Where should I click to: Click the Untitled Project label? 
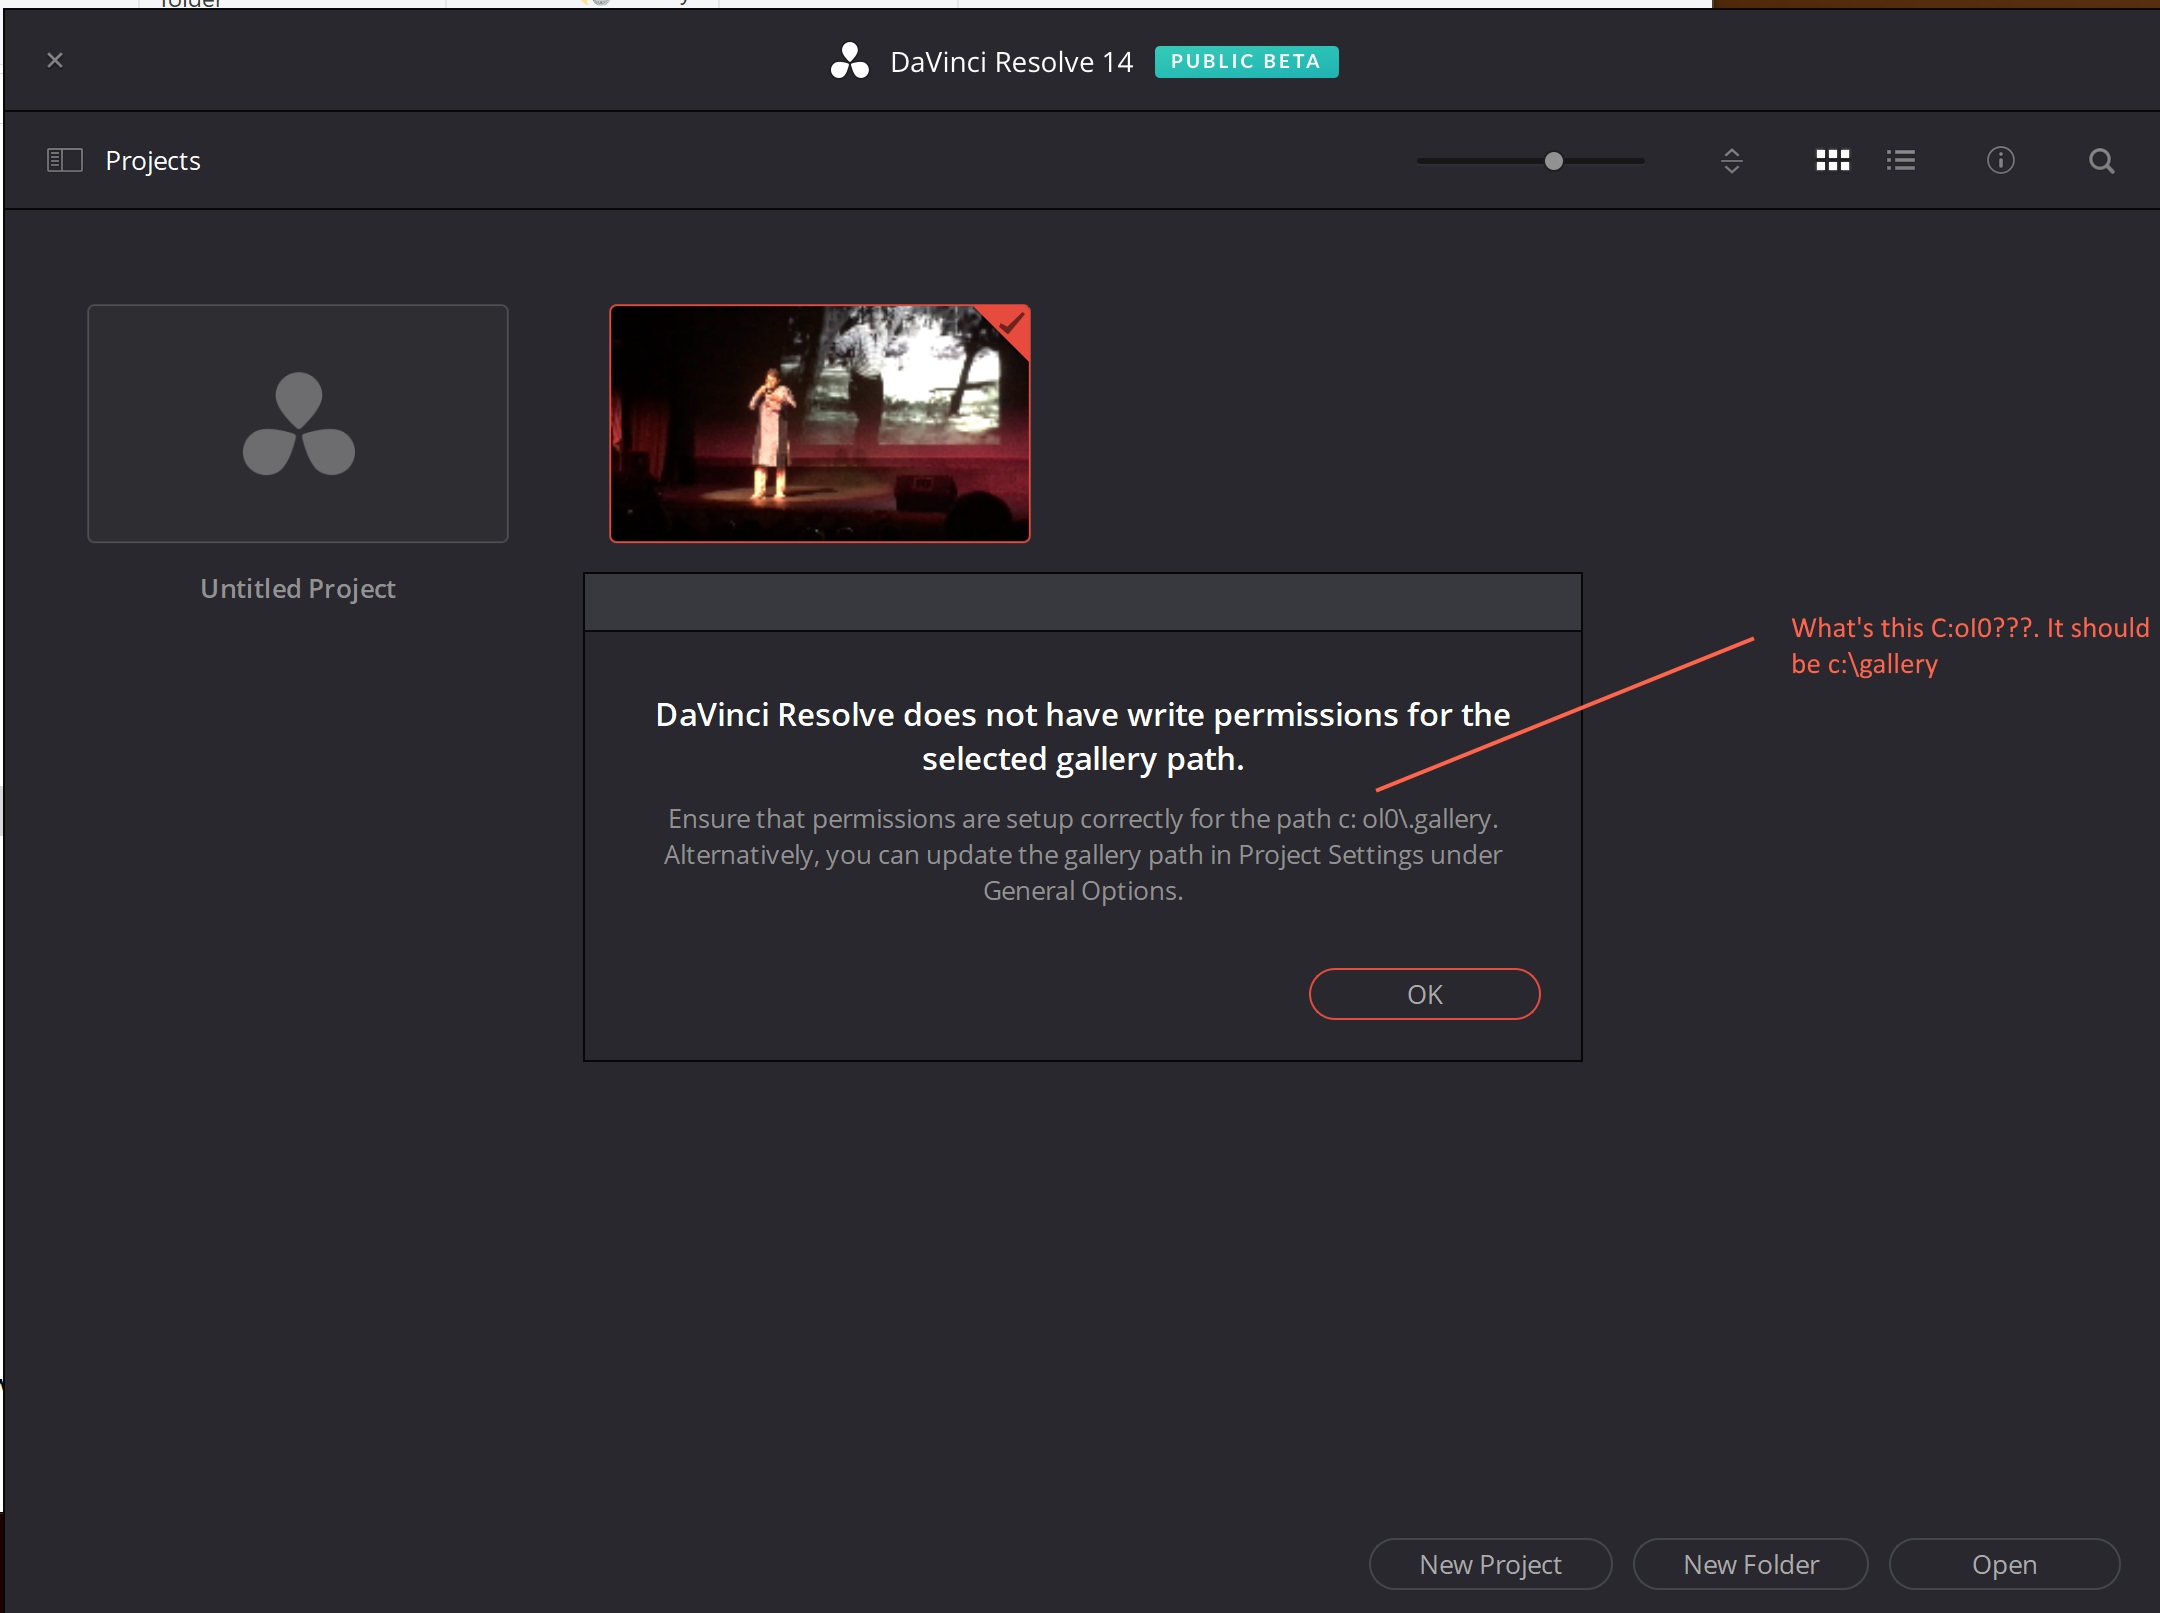coord(298,589)
